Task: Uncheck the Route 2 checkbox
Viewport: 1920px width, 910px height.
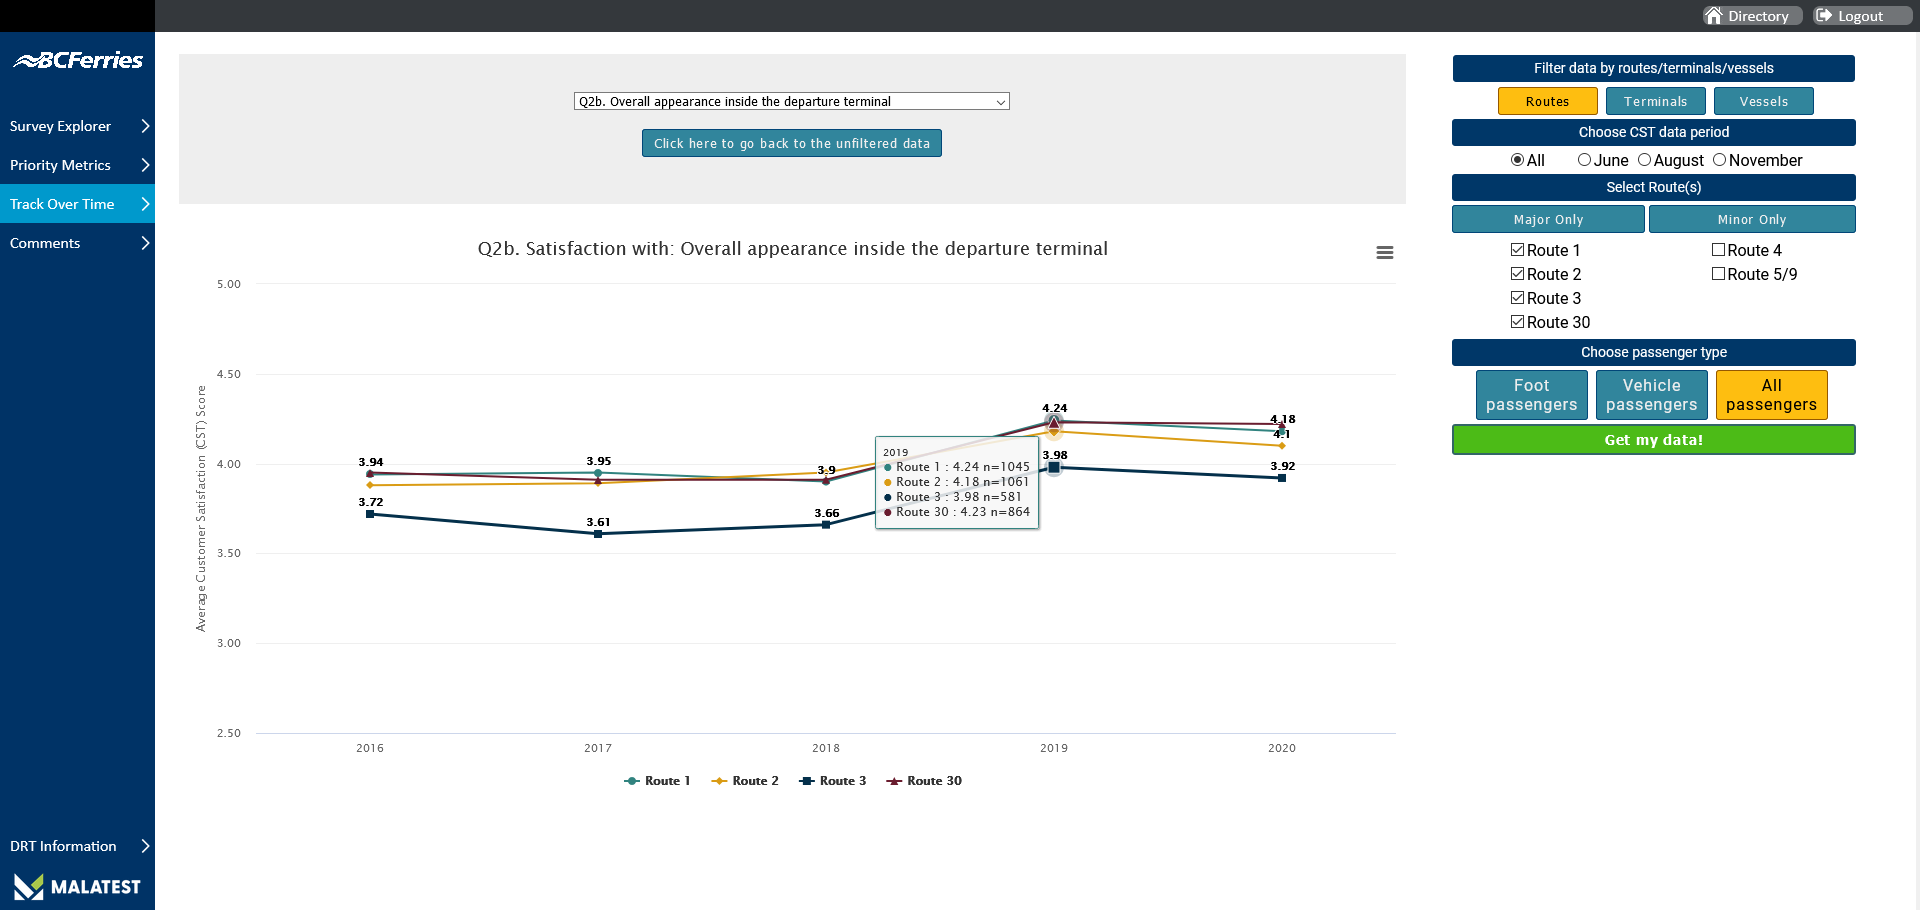Action: (1517, 274)
